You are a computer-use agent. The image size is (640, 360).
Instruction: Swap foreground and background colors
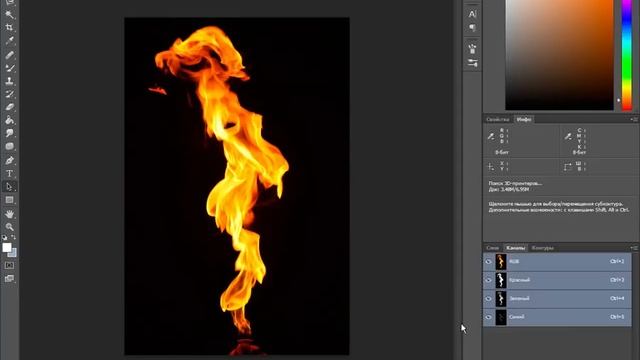[x=13, y=237]
